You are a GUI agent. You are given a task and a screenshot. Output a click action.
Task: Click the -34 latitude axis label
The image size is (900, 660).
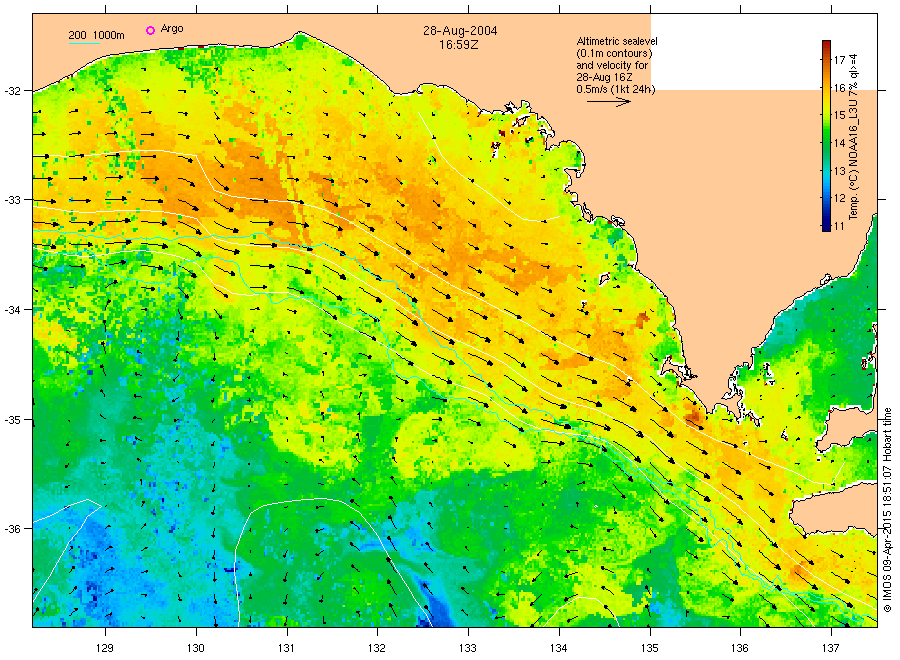[12, 310]
